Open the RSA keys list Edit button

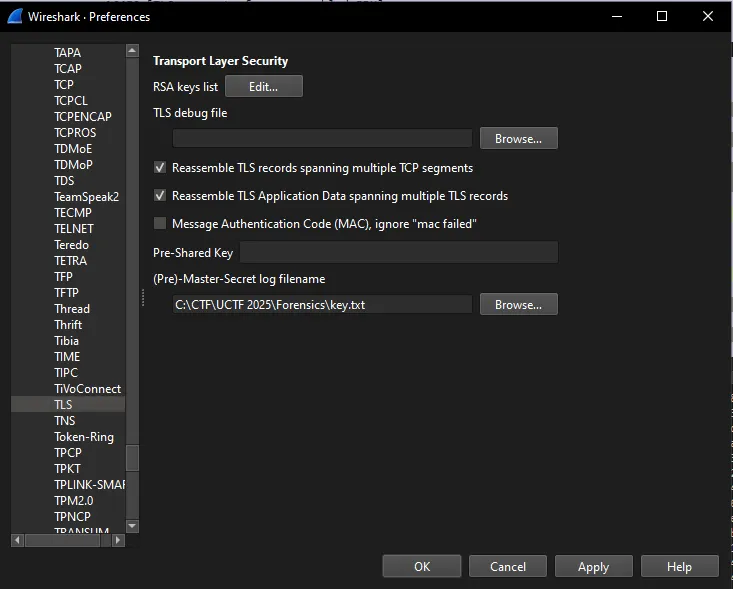[264, 86]
